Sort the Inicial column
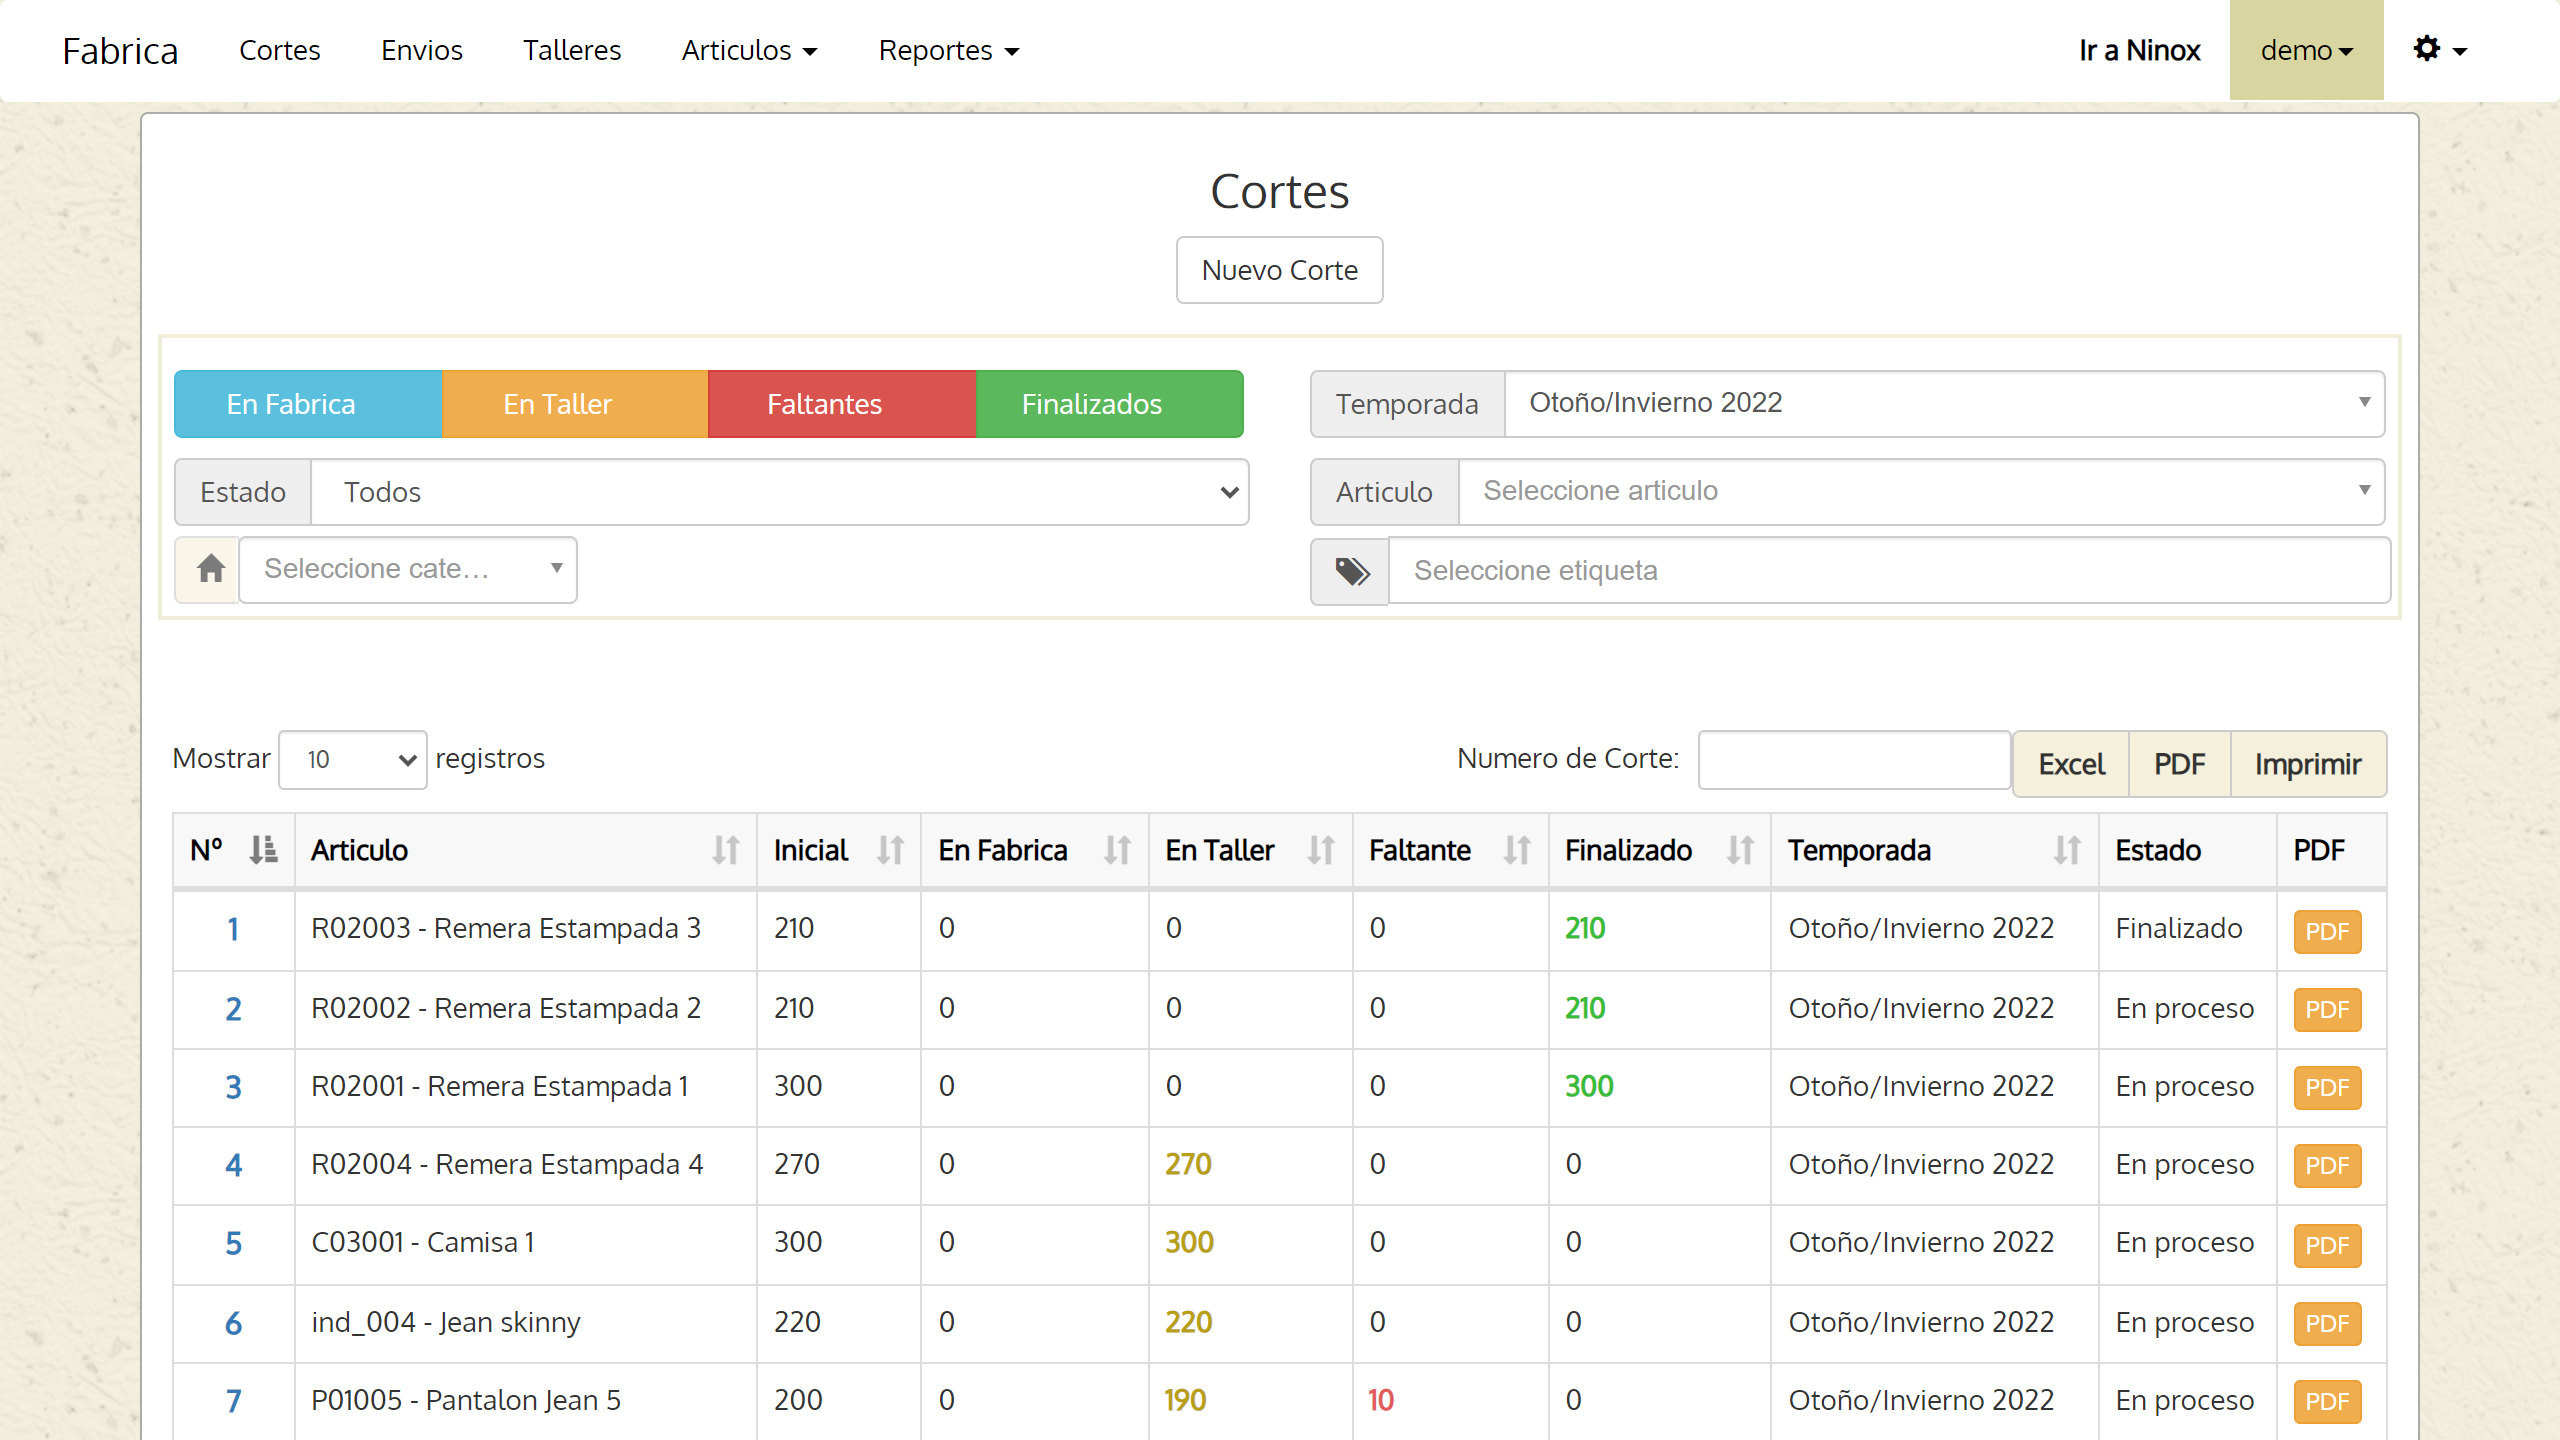The width and height of the screenshot is (2560, 1440). coord(890,850)
